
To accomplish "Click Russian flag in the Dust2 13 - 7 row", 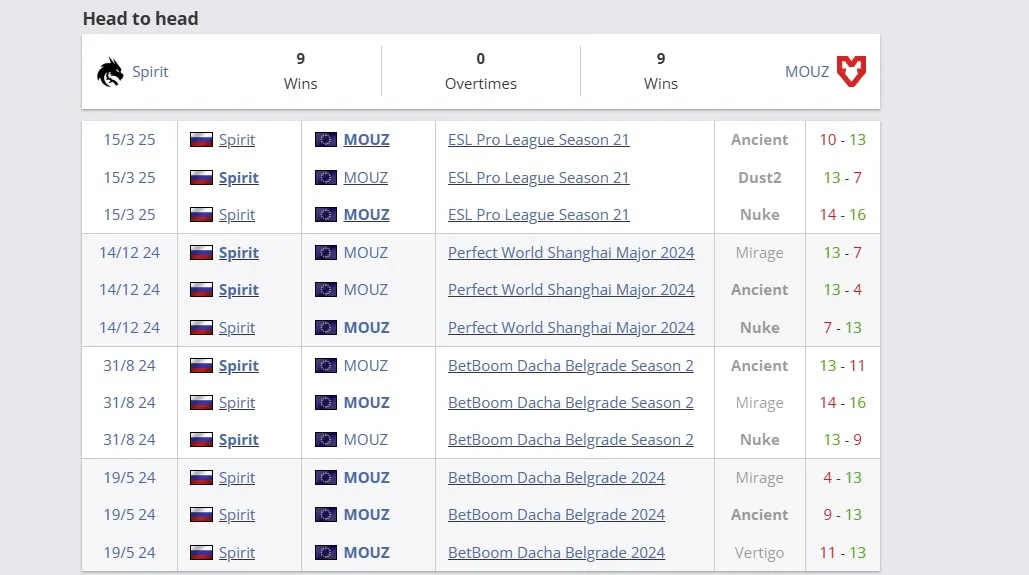I will [201, 178].
